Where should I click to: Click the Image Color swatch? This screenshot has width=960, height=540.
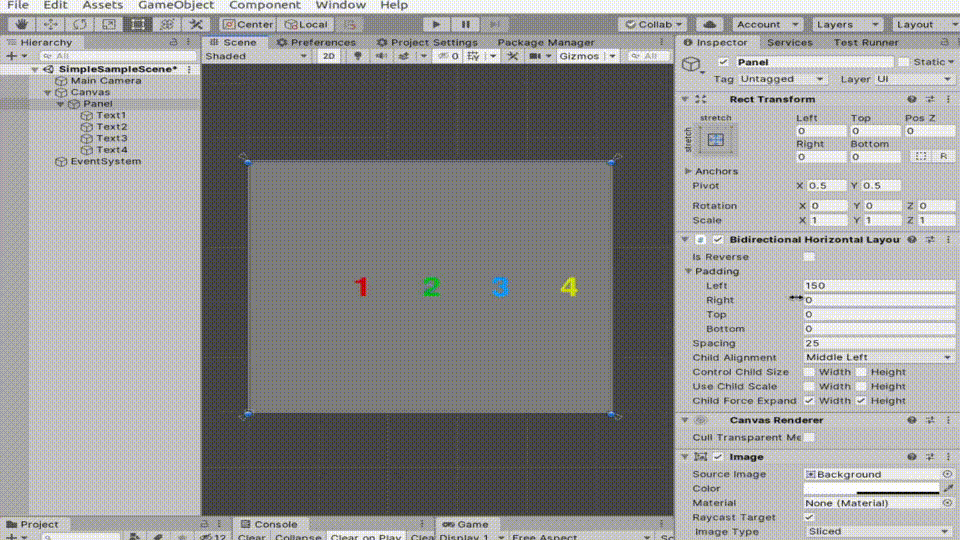(x=871, y=489)
